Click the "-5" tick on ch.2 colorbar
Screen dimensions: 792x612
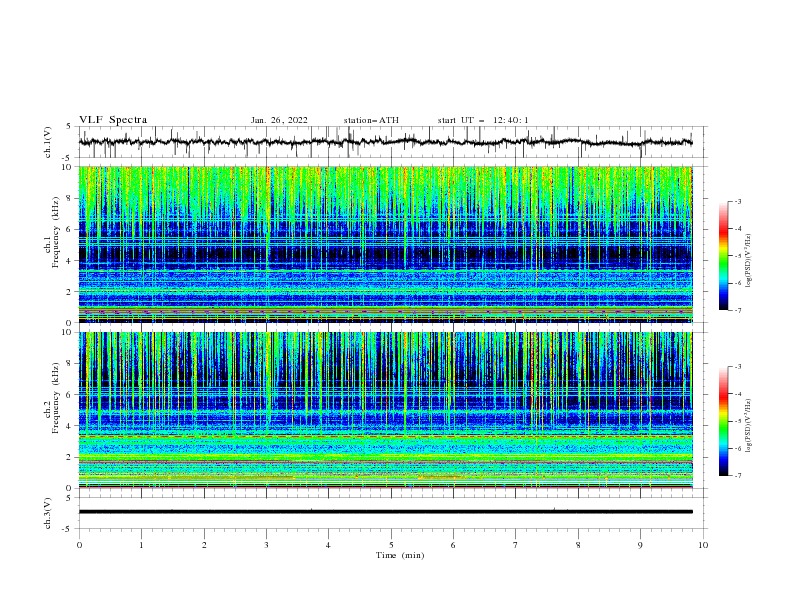coord(738,421)
